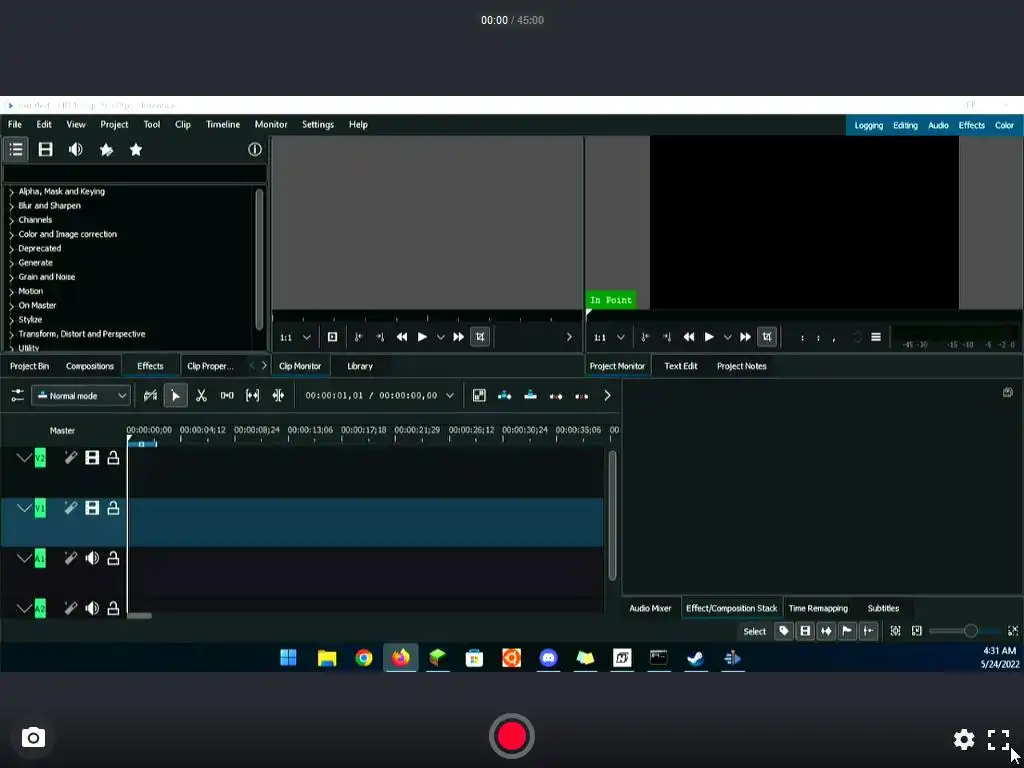Expand Transform, Distort and Perspective category
Viewport: 1024px width, 768px height.
(x=11, y=334)
